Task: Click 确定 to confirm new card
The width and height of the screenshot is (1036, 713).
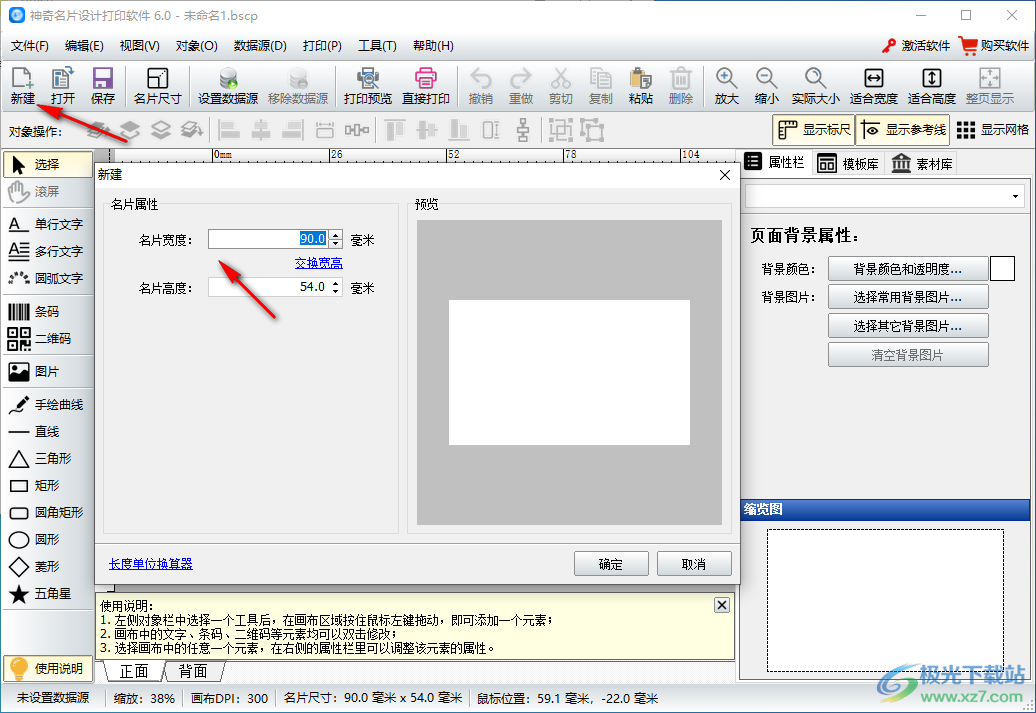Action: click(x=610, y=564)
